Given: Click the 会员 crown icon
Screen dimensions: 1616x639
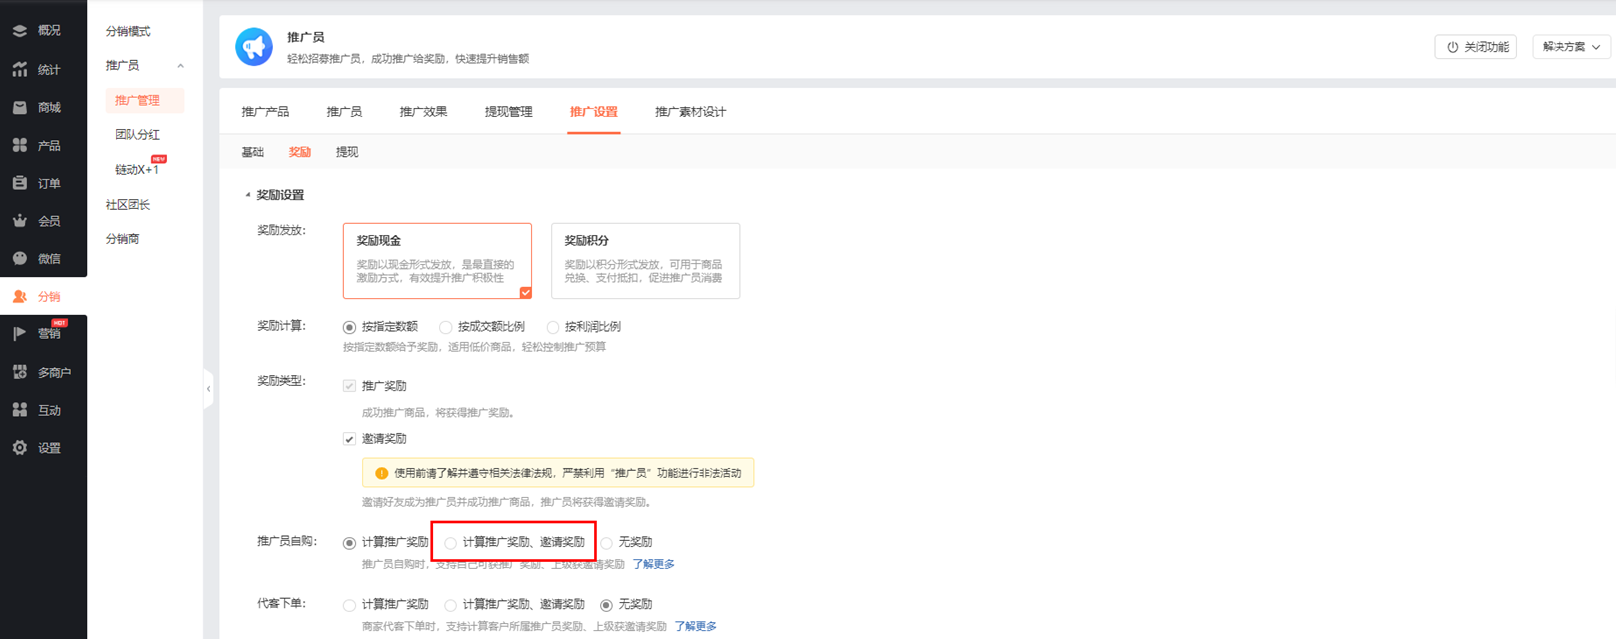Looking at the screenshot, I should pos(20,221).
